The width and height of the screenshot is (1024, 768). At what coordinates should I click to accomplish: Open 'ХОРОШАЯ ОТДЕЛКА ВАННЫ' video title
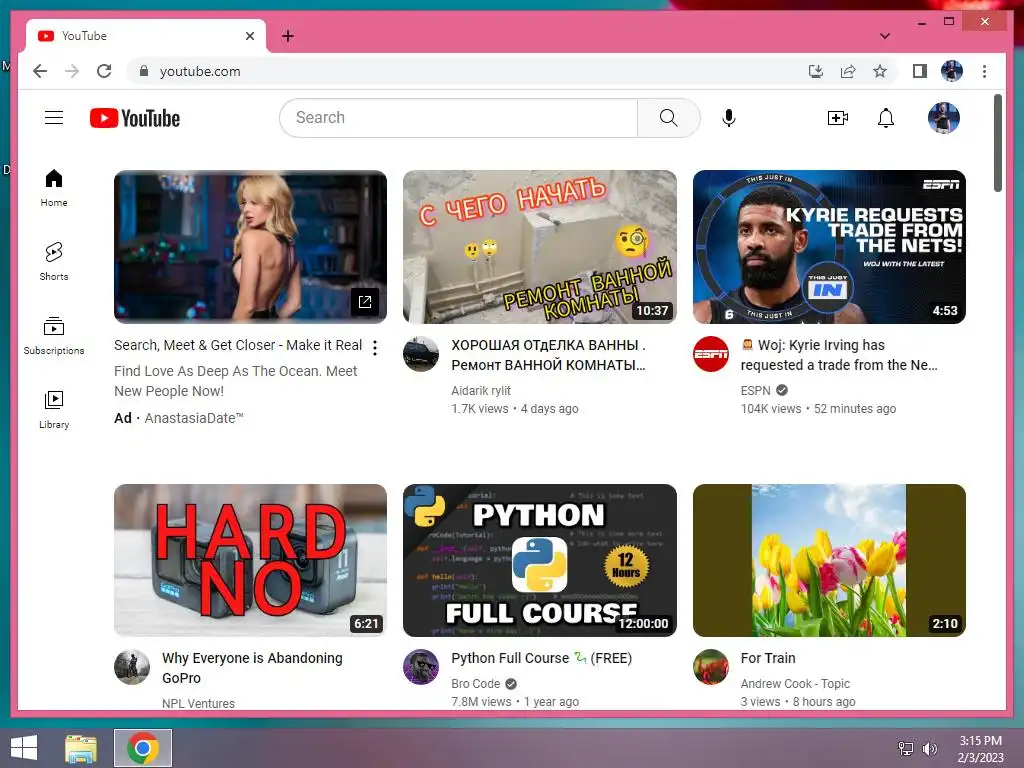549,355
